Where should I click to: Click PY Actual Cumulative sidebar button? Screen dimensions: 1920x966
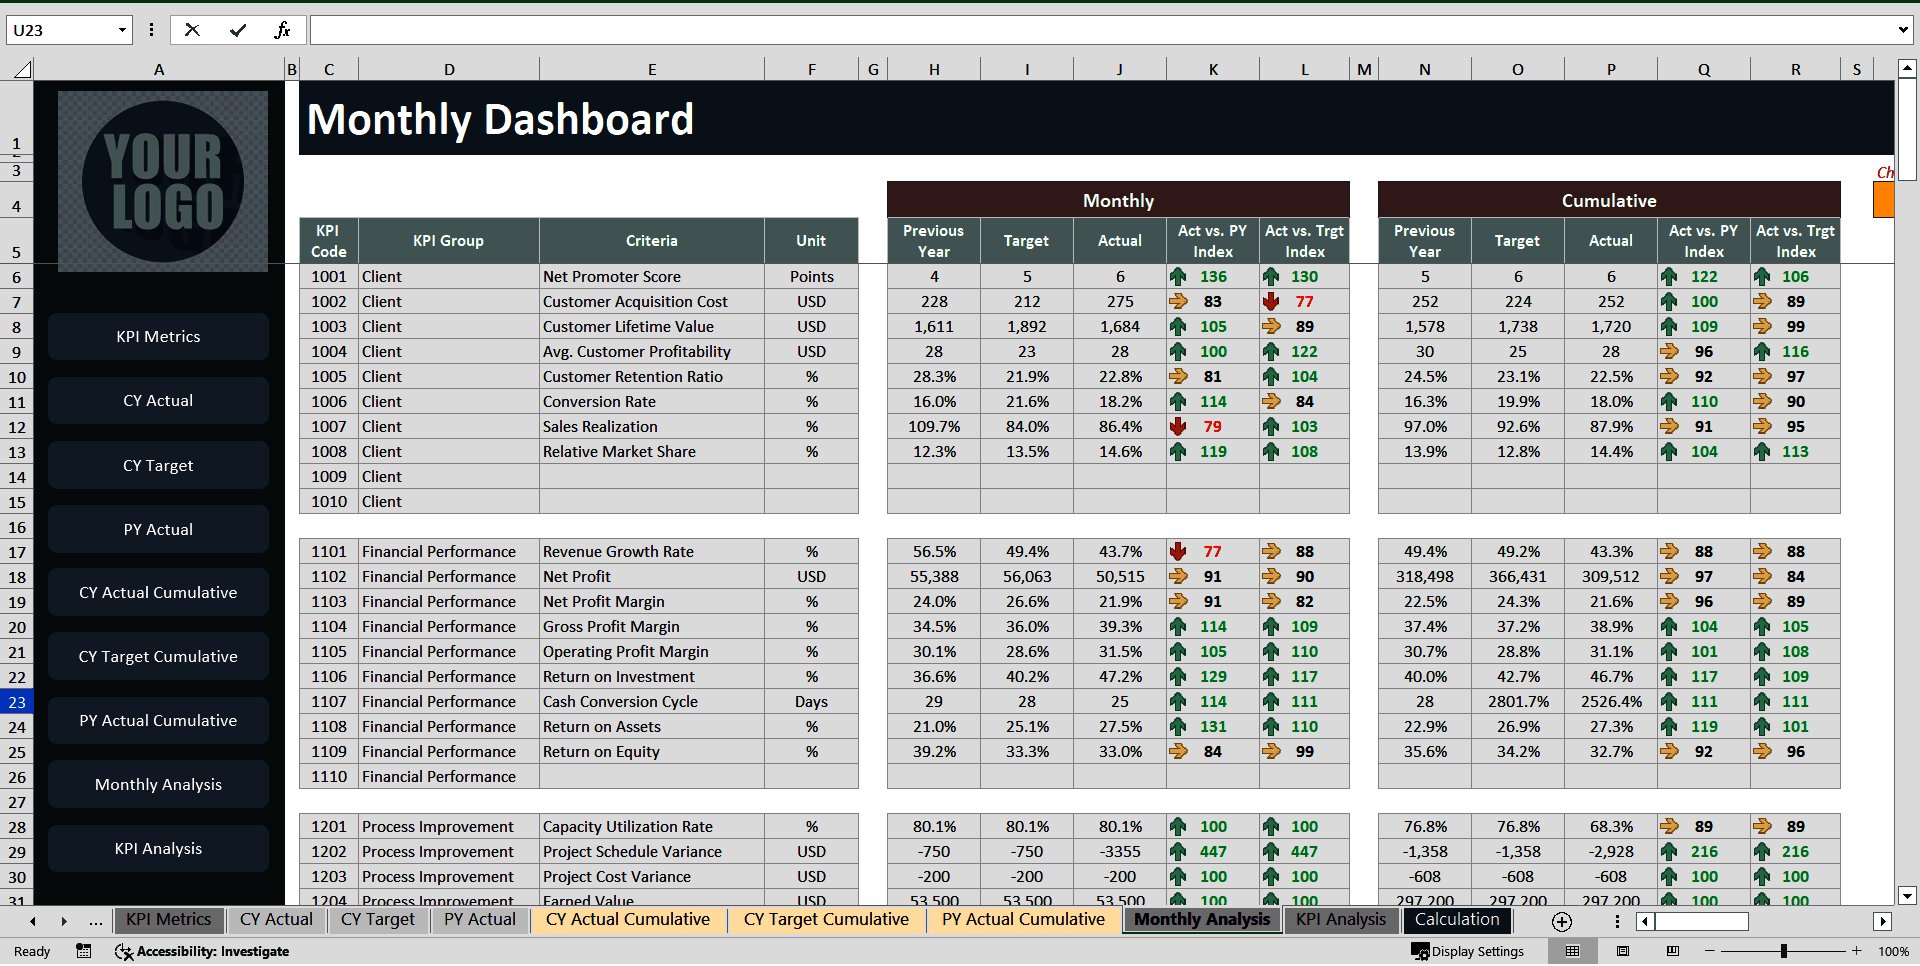[158, 721]
